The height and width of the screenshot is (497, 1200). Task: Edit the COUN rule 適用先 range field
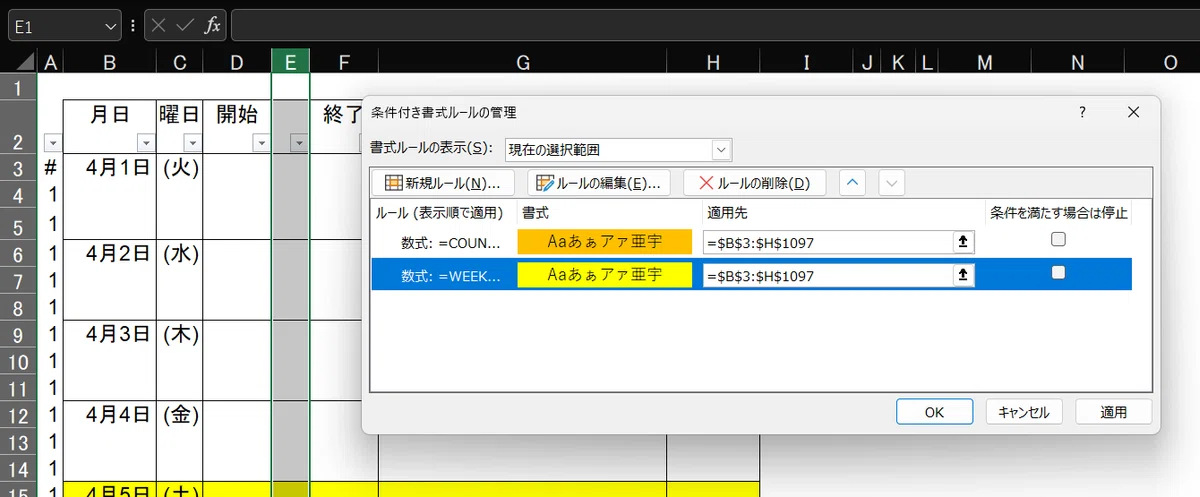(x=827, y=242)
